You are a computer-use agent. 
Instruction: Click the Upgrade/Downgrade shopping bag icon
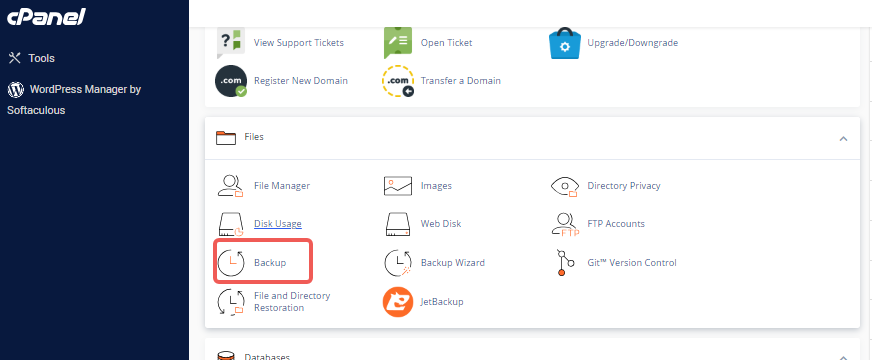[564, 43]
